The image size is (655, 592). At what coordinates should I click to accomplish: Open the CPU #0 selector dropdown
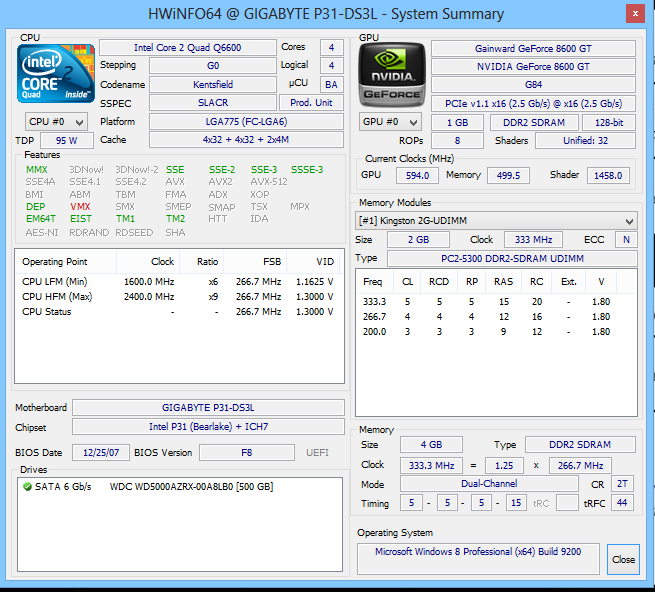coord(56,122)
